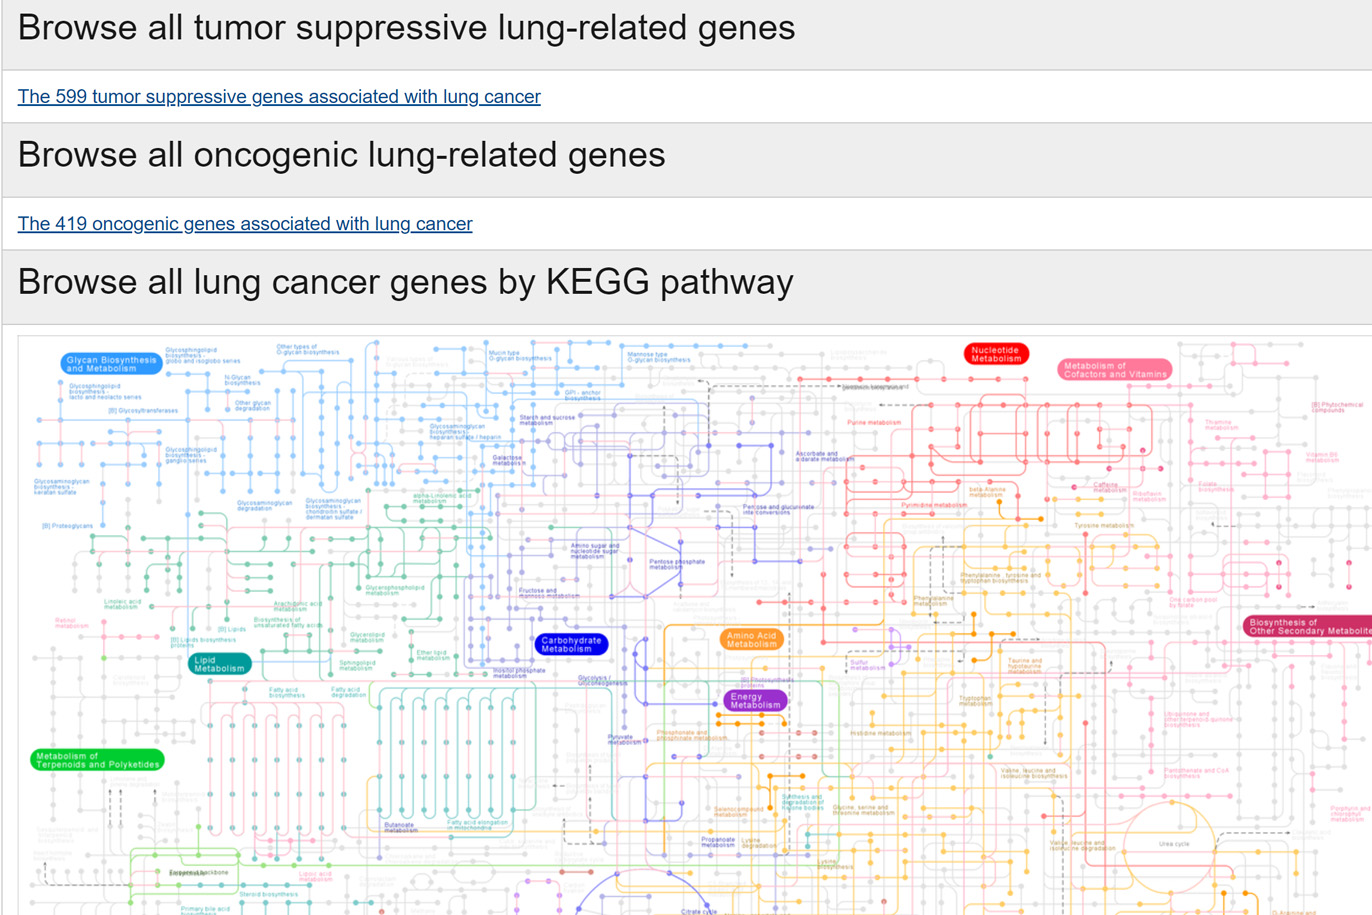Select the orange Amino Acid Metabolism label
This screenshot has height=915, width=1372.
click(751, 640)
